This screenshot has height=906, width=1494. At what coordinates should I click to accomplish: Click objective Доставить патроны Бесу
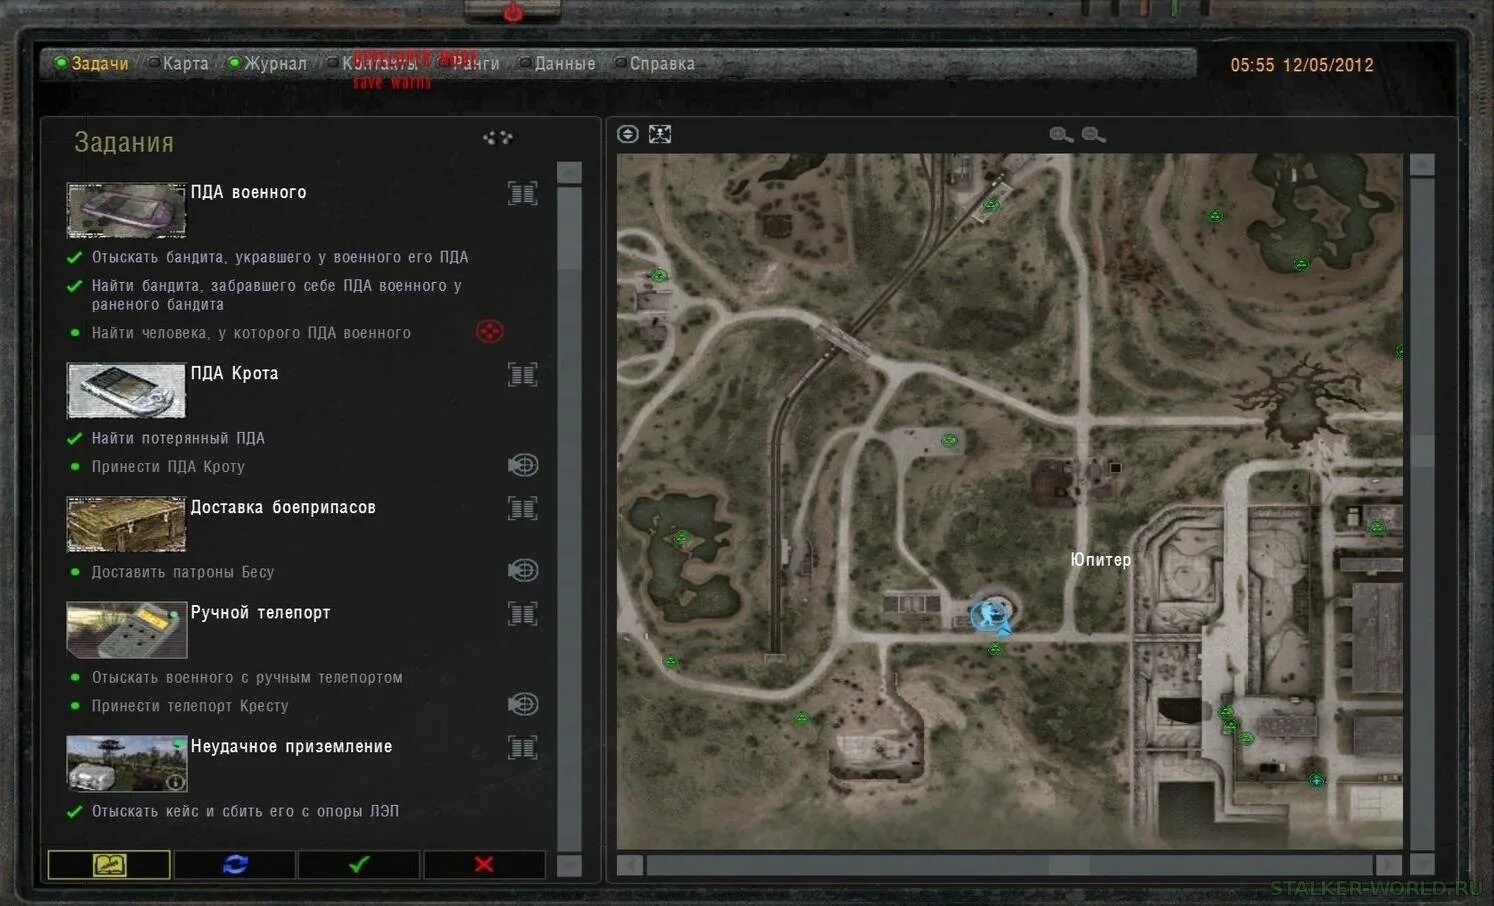pyautogui.click(x=183, y=572)
